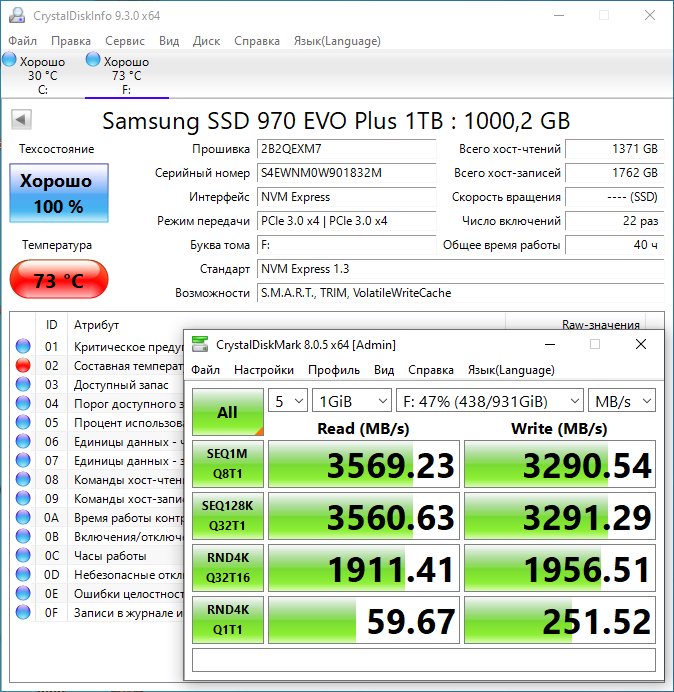This screenshot has width=674, height=692.
Task: Click the transfer mode field PCIe 3.0 x4
Action: 346,221
